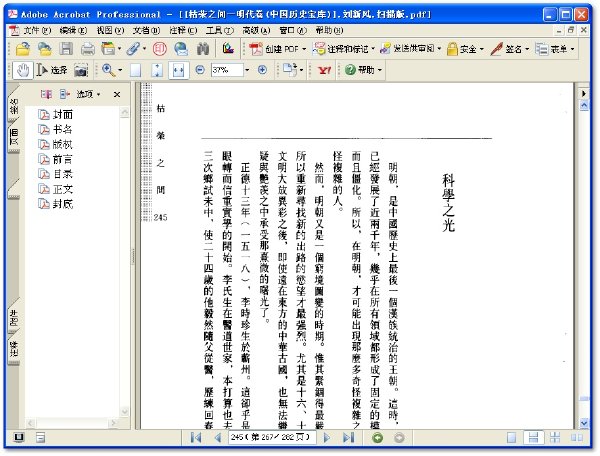Close the bookmarks panel with X
600x456 pixels.
(117, 94)
